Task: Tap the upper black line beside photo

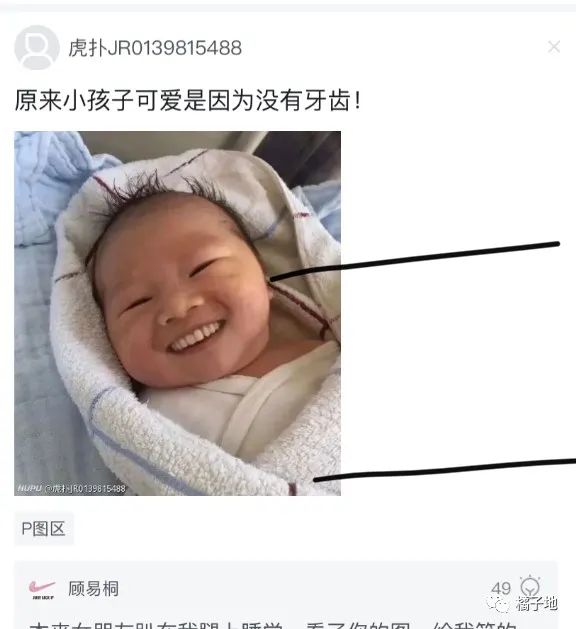Action: pyautogui.click(x=414, y=261)
